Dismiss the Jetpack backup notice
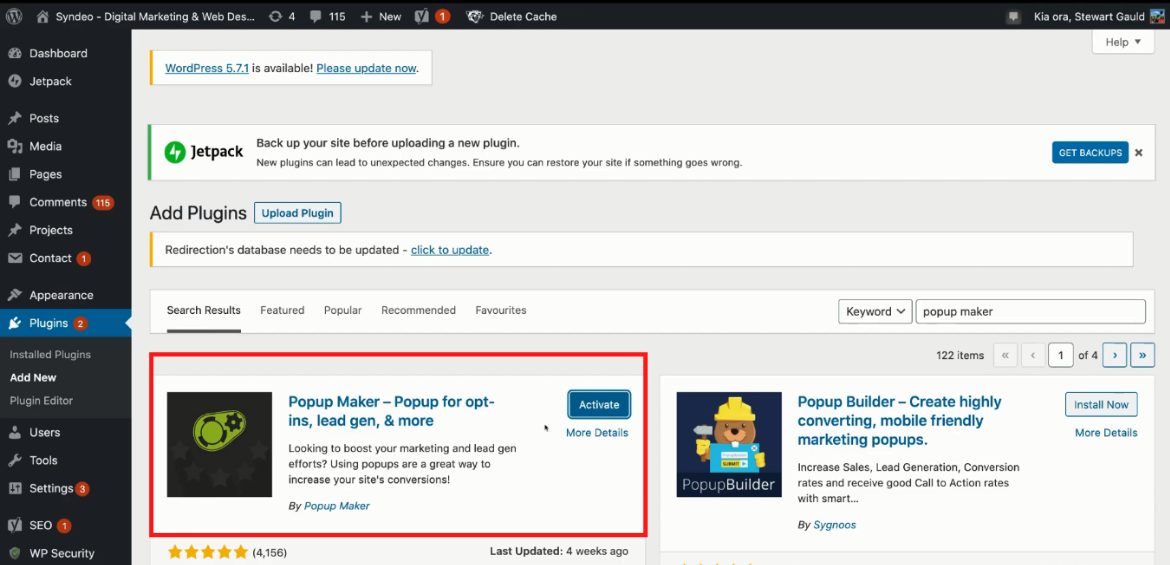The height and width of the screenshot is (565, 1170). 1139,152
